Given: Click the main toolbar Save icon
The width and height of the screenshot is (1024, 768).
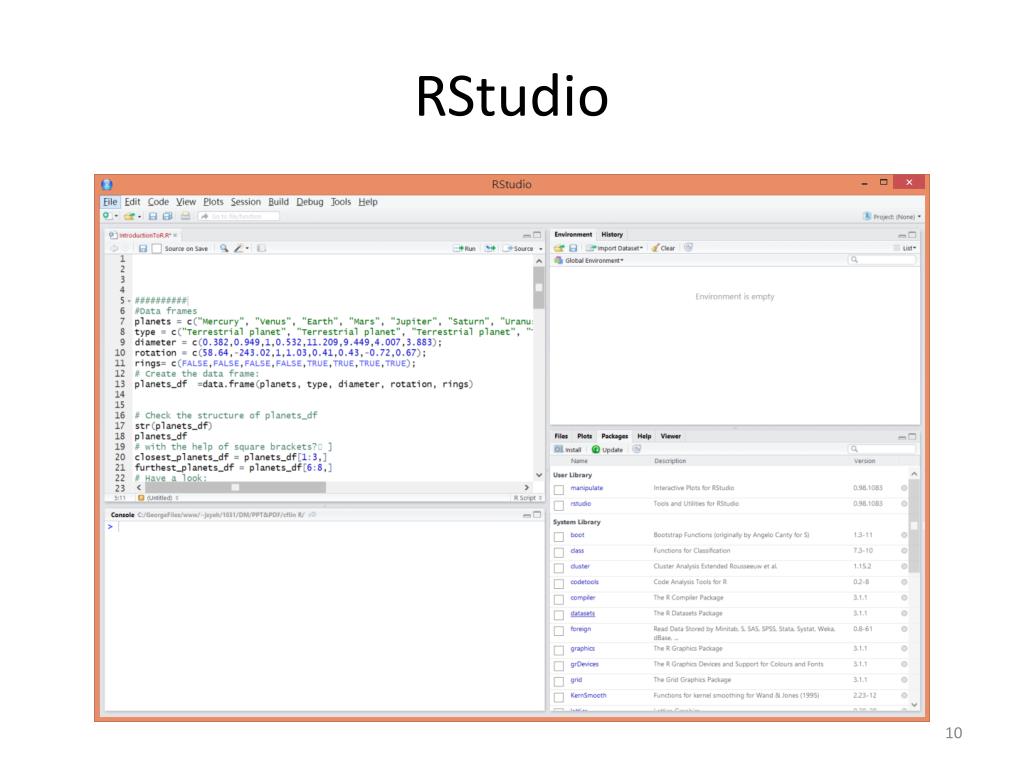Looking at the screenshot, I should point(153,216).
